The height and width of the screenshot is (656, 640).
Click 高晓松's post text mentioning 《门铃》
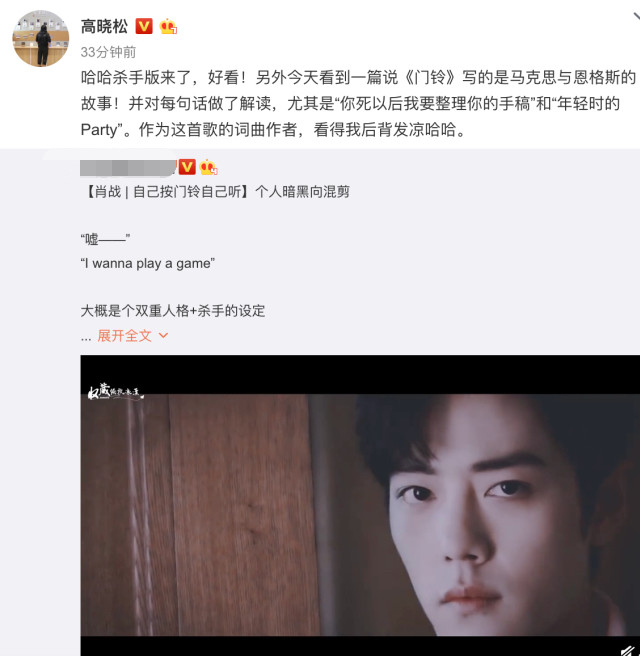click(358, 103)
